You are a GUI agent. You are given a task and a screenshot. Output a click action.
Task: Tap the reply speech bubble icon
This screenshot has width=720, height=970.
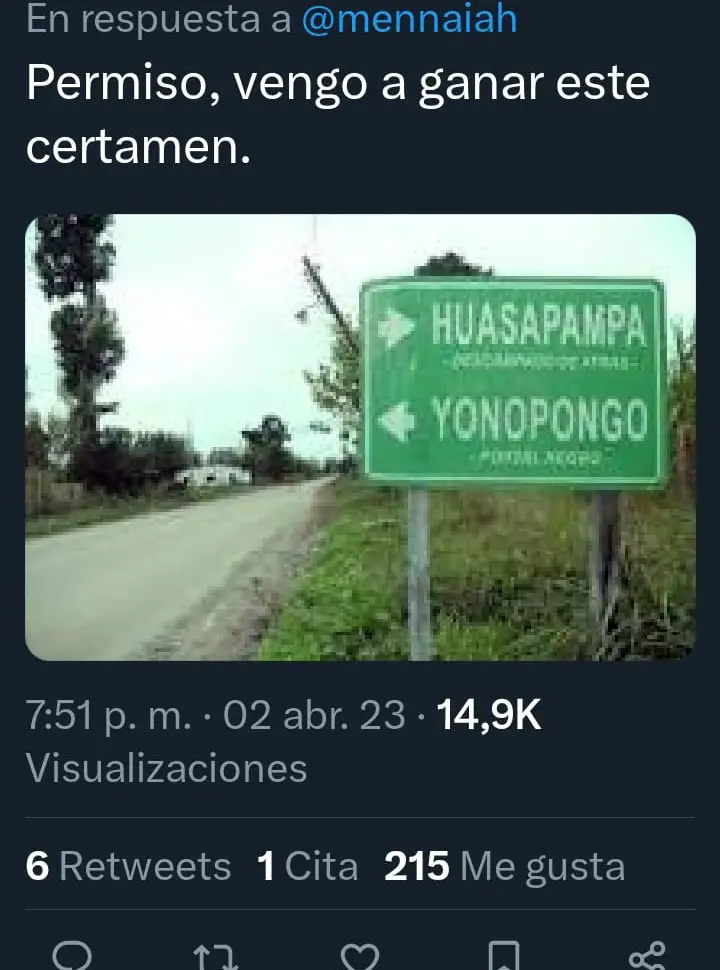(72, 956)
